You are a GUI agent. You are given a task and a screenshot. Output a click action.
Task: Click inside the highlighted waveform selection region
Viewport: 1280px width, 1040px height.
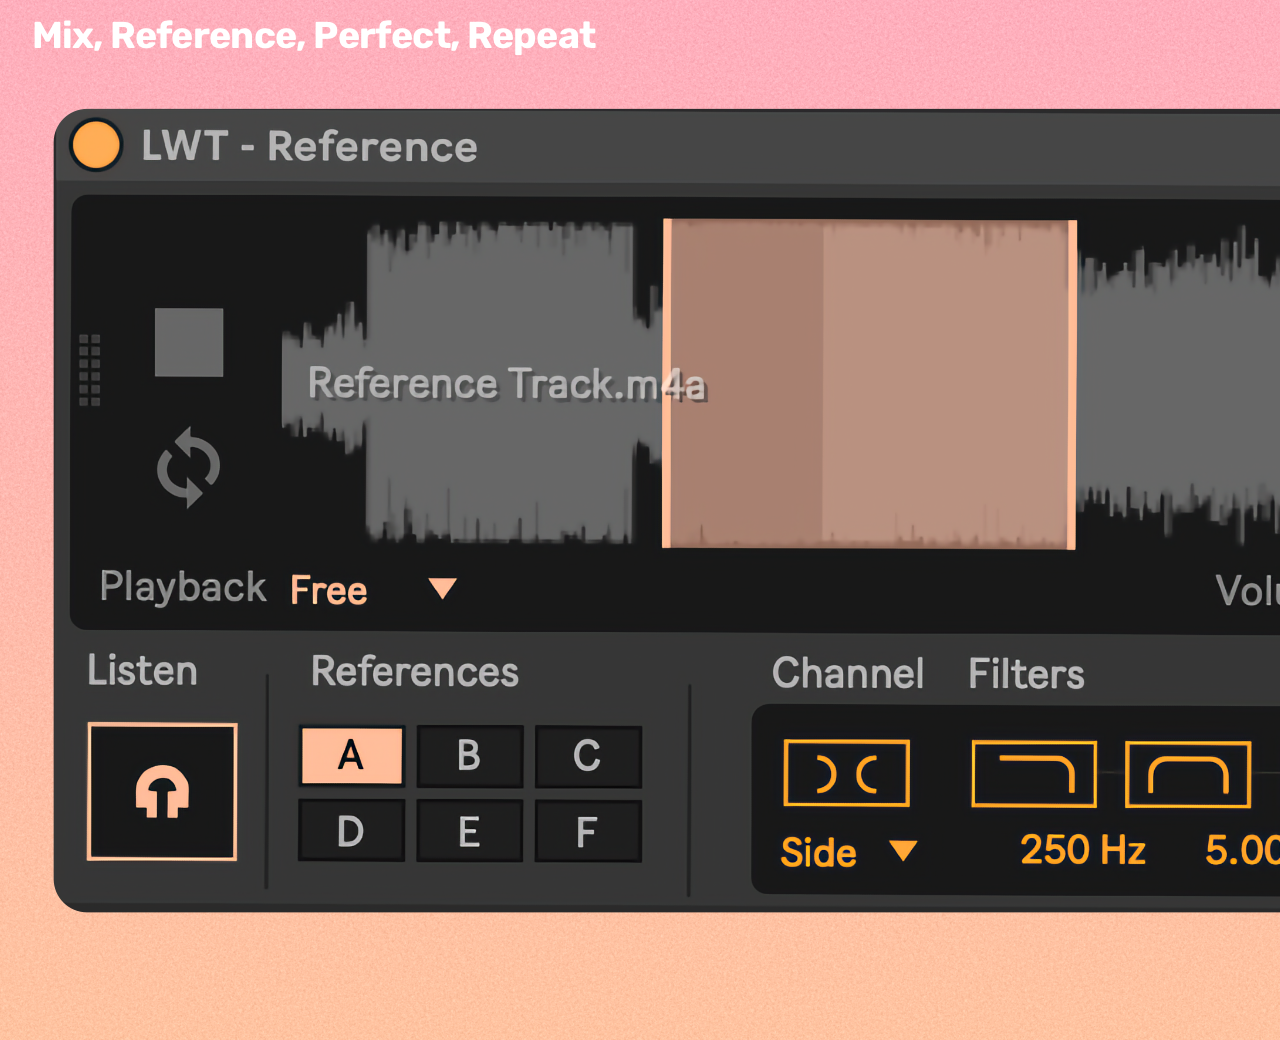(x=870, y=385)
